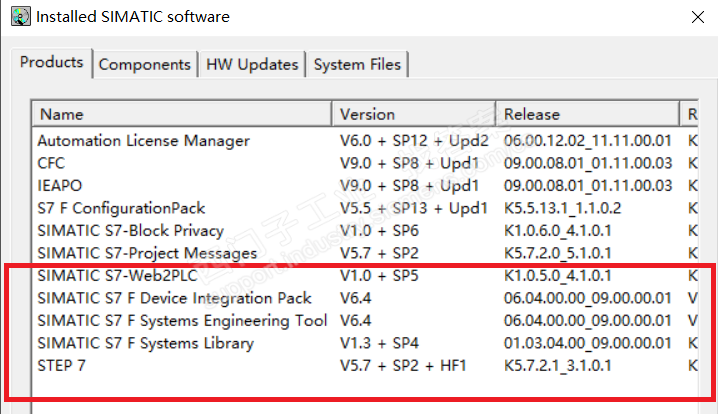This screenshot has width=718, height=414.
Task: Select the Automation License Manager row
Action: (144, 141)
